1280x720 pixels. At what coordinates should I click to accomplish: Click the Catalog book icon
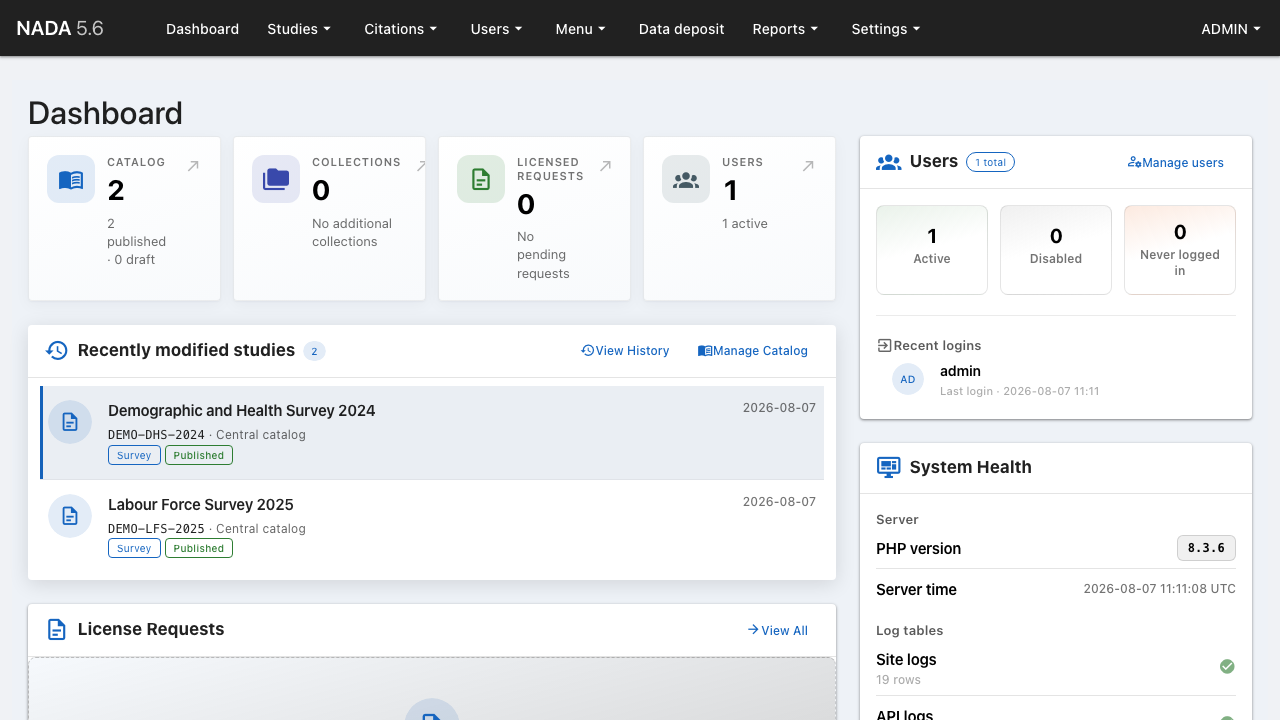[x=71, y=180]
